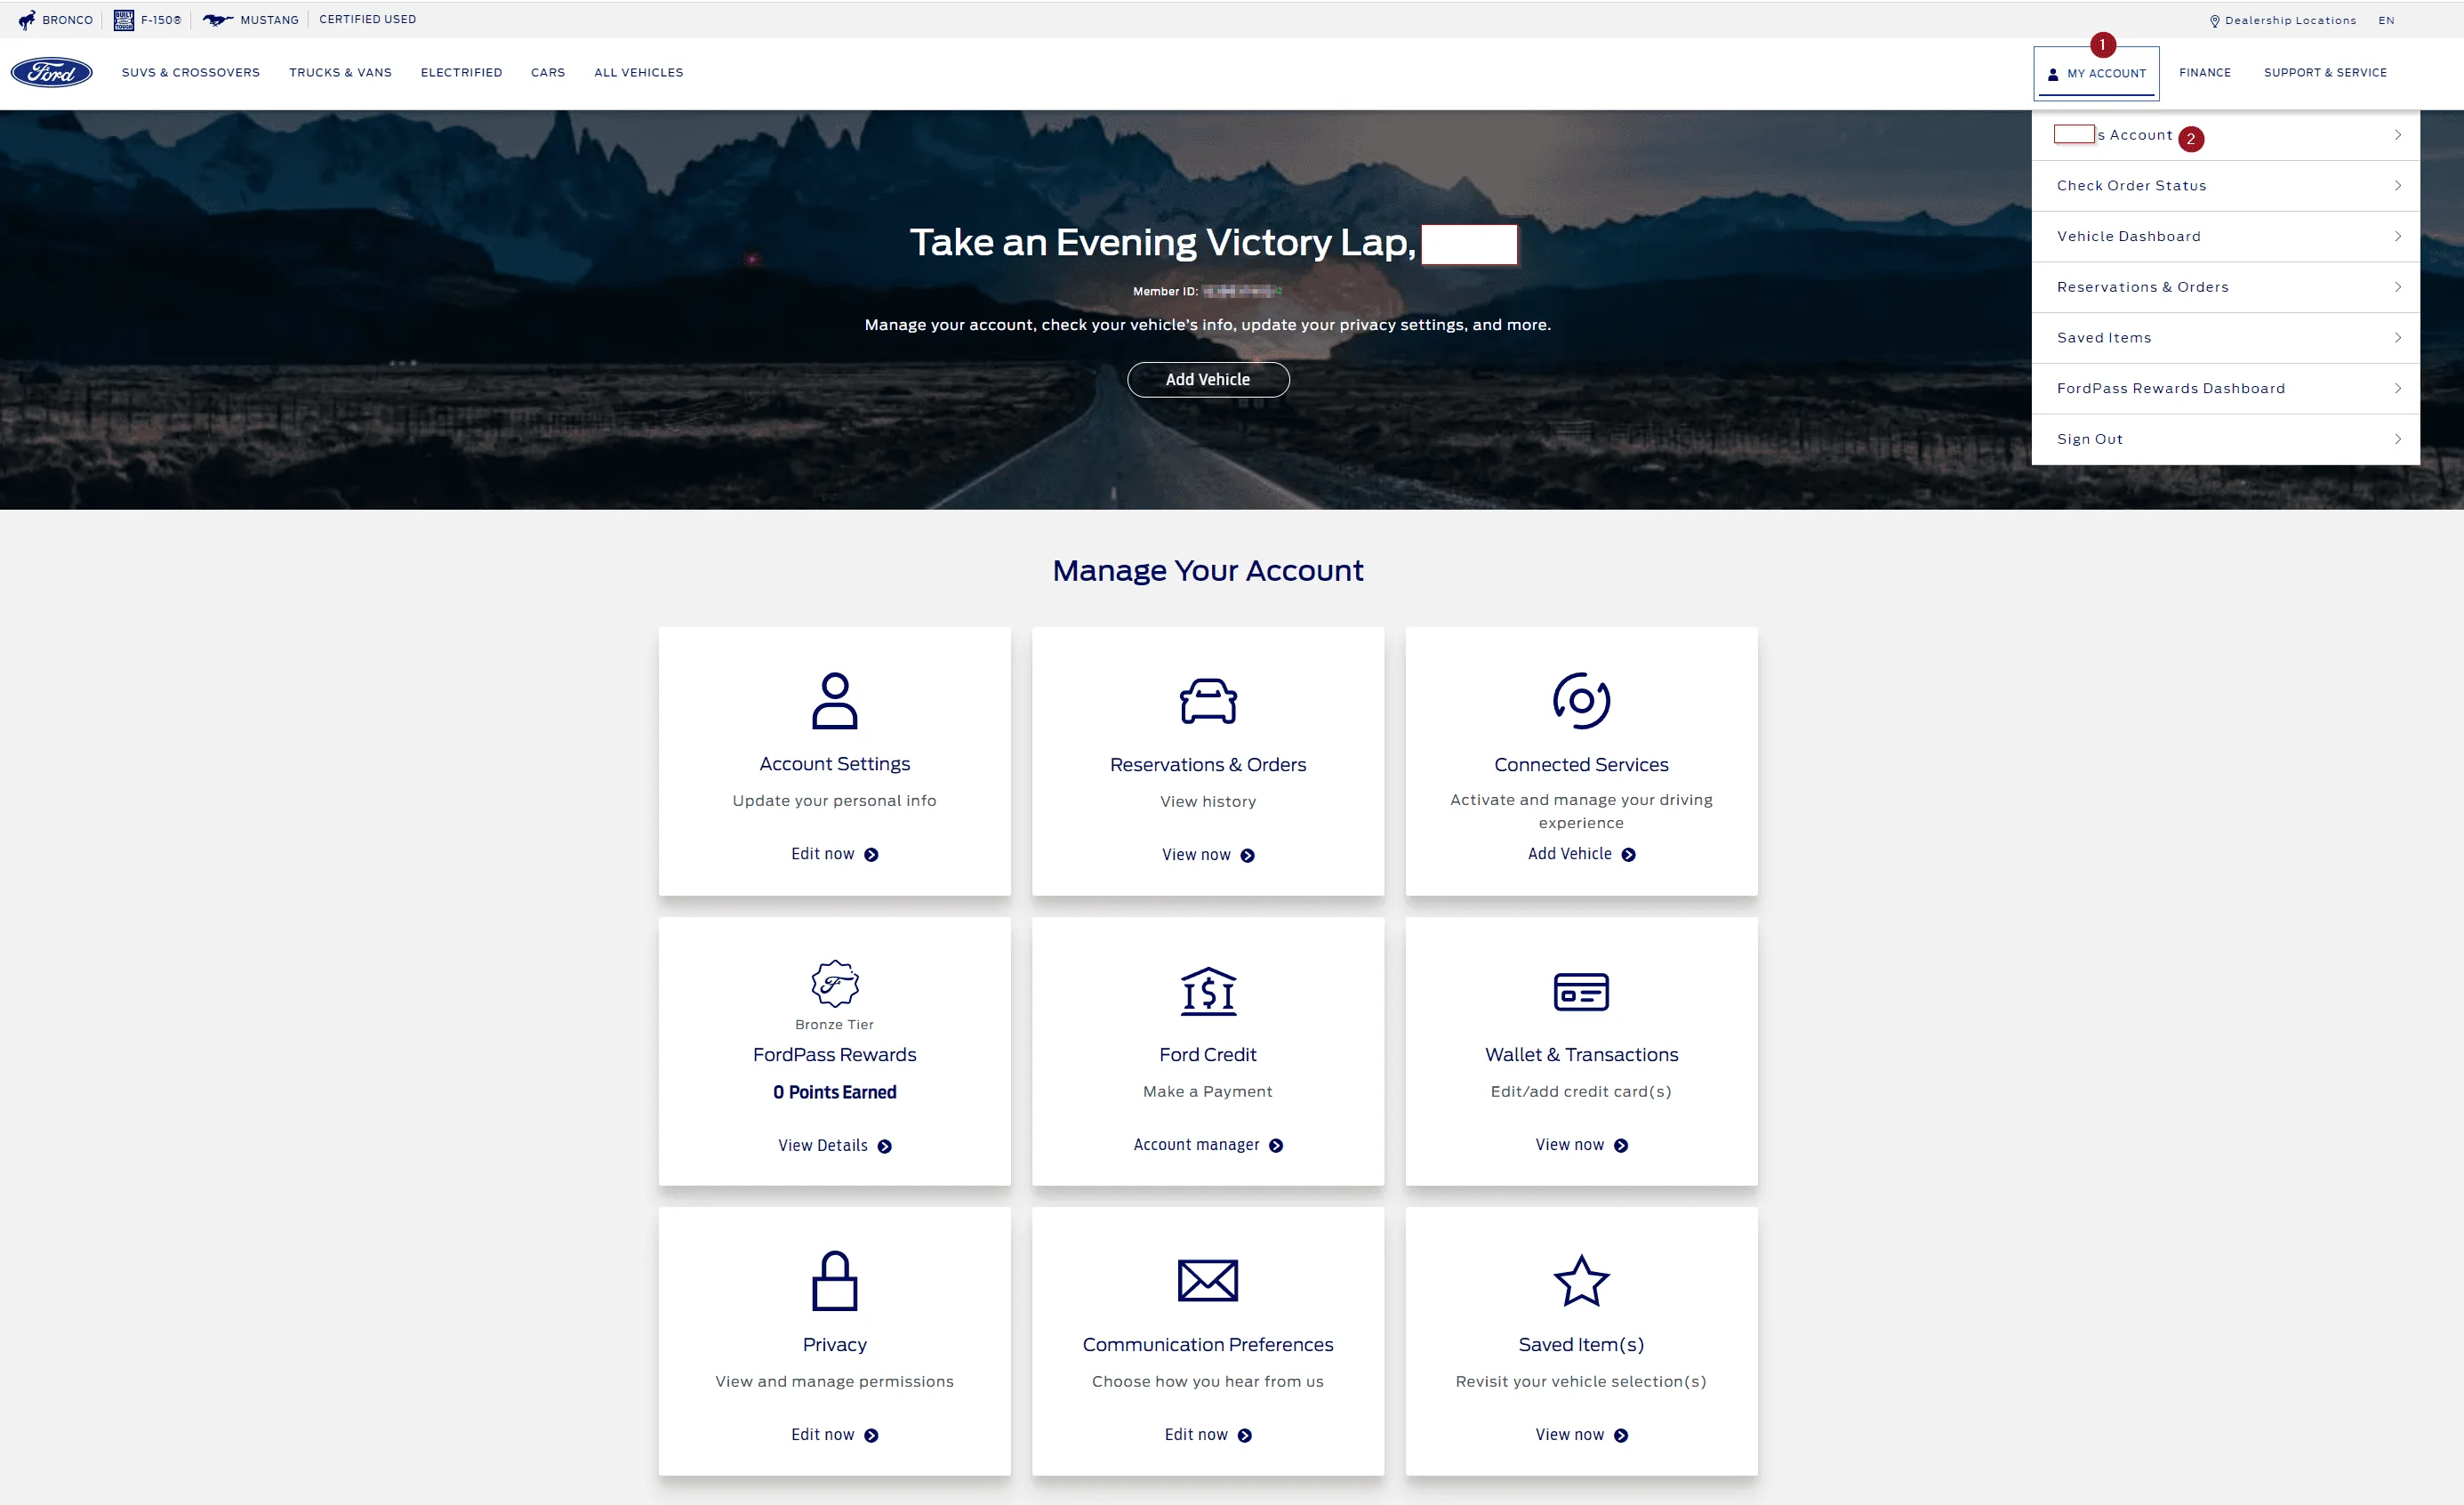Click Edit now under Communication Preferences
This screenshot has width=2464, height=1505.
click(1196, 1435)
